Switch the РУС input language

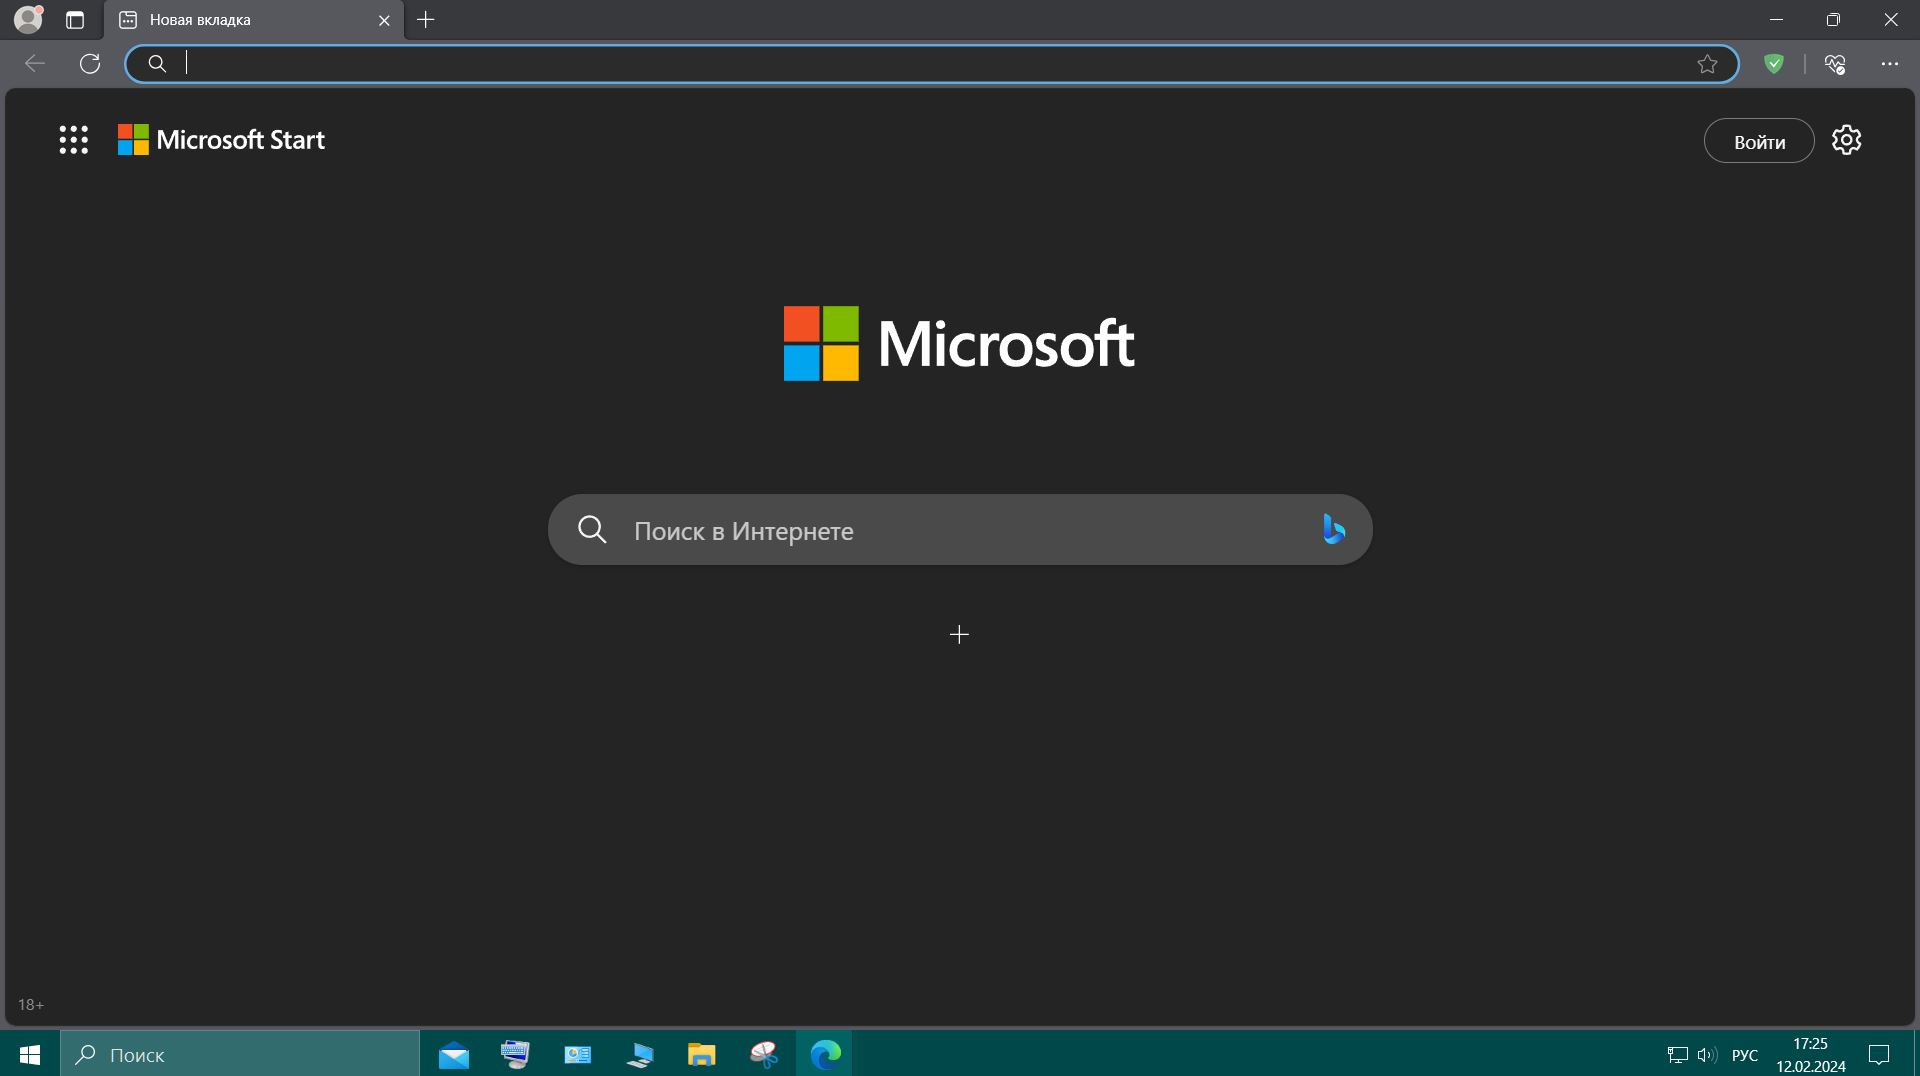pyautogui.click(x=1744, y=1055)
